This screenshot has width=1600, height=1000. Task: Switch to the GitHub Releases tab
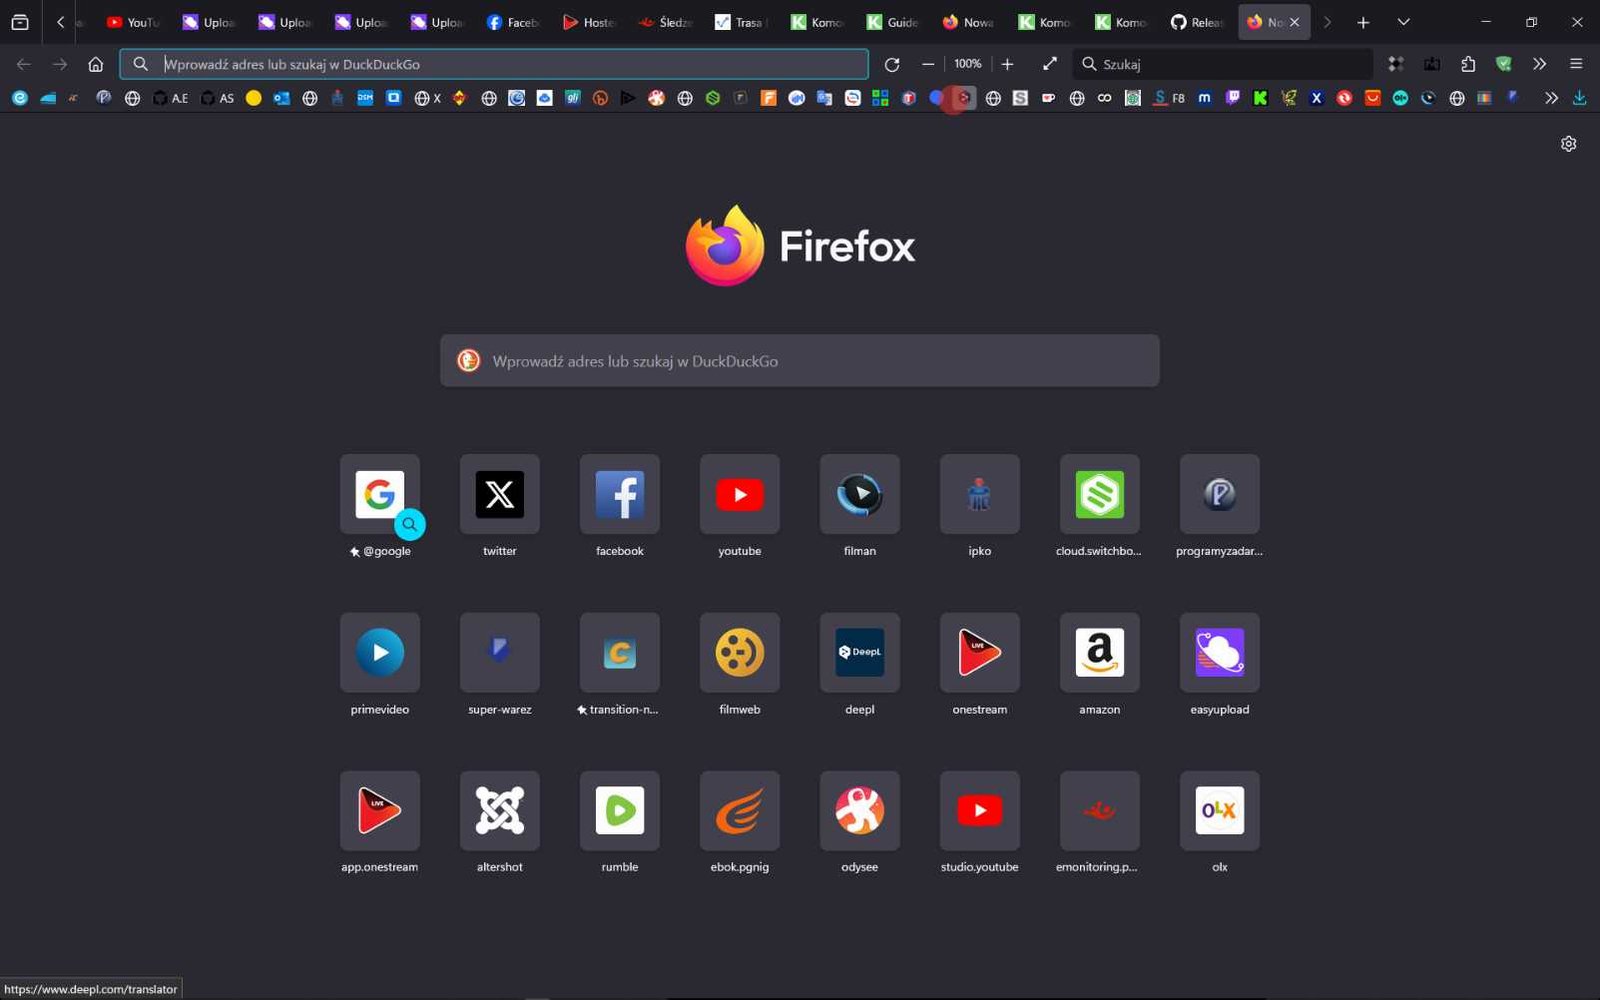1198,22
